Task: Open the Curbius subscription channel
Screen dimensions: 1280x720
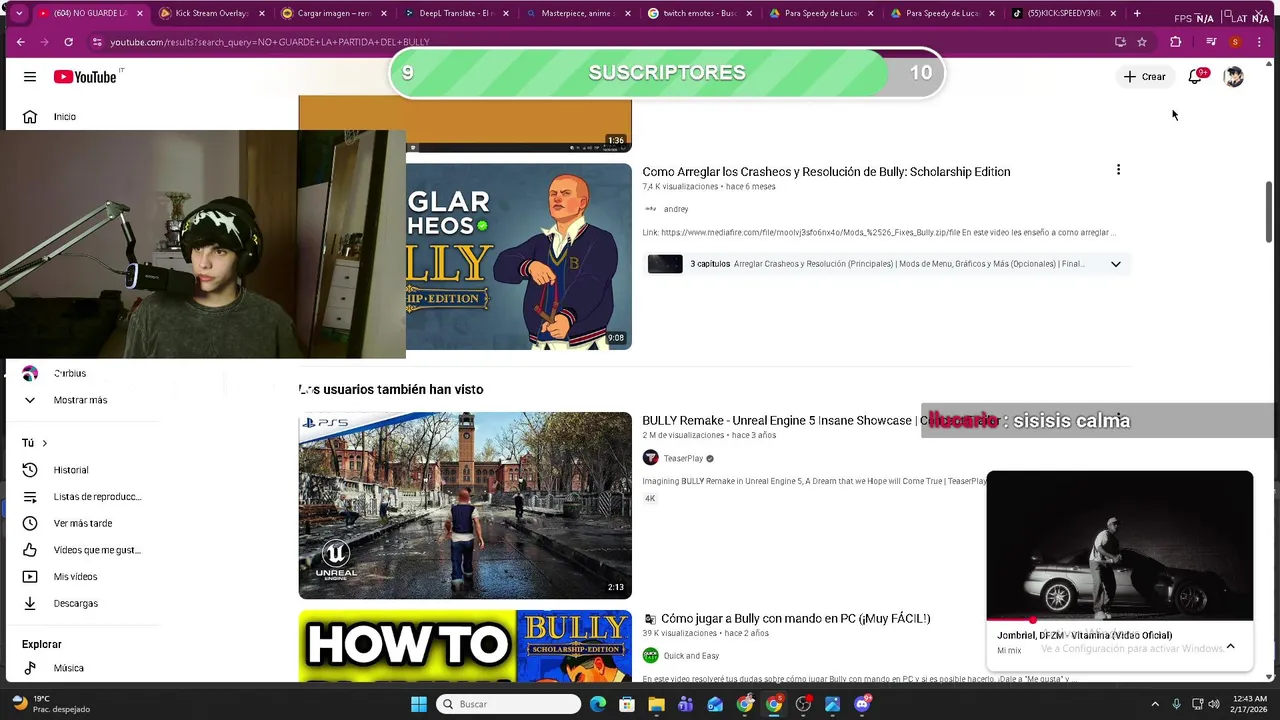Action: (x=69, y=373)
